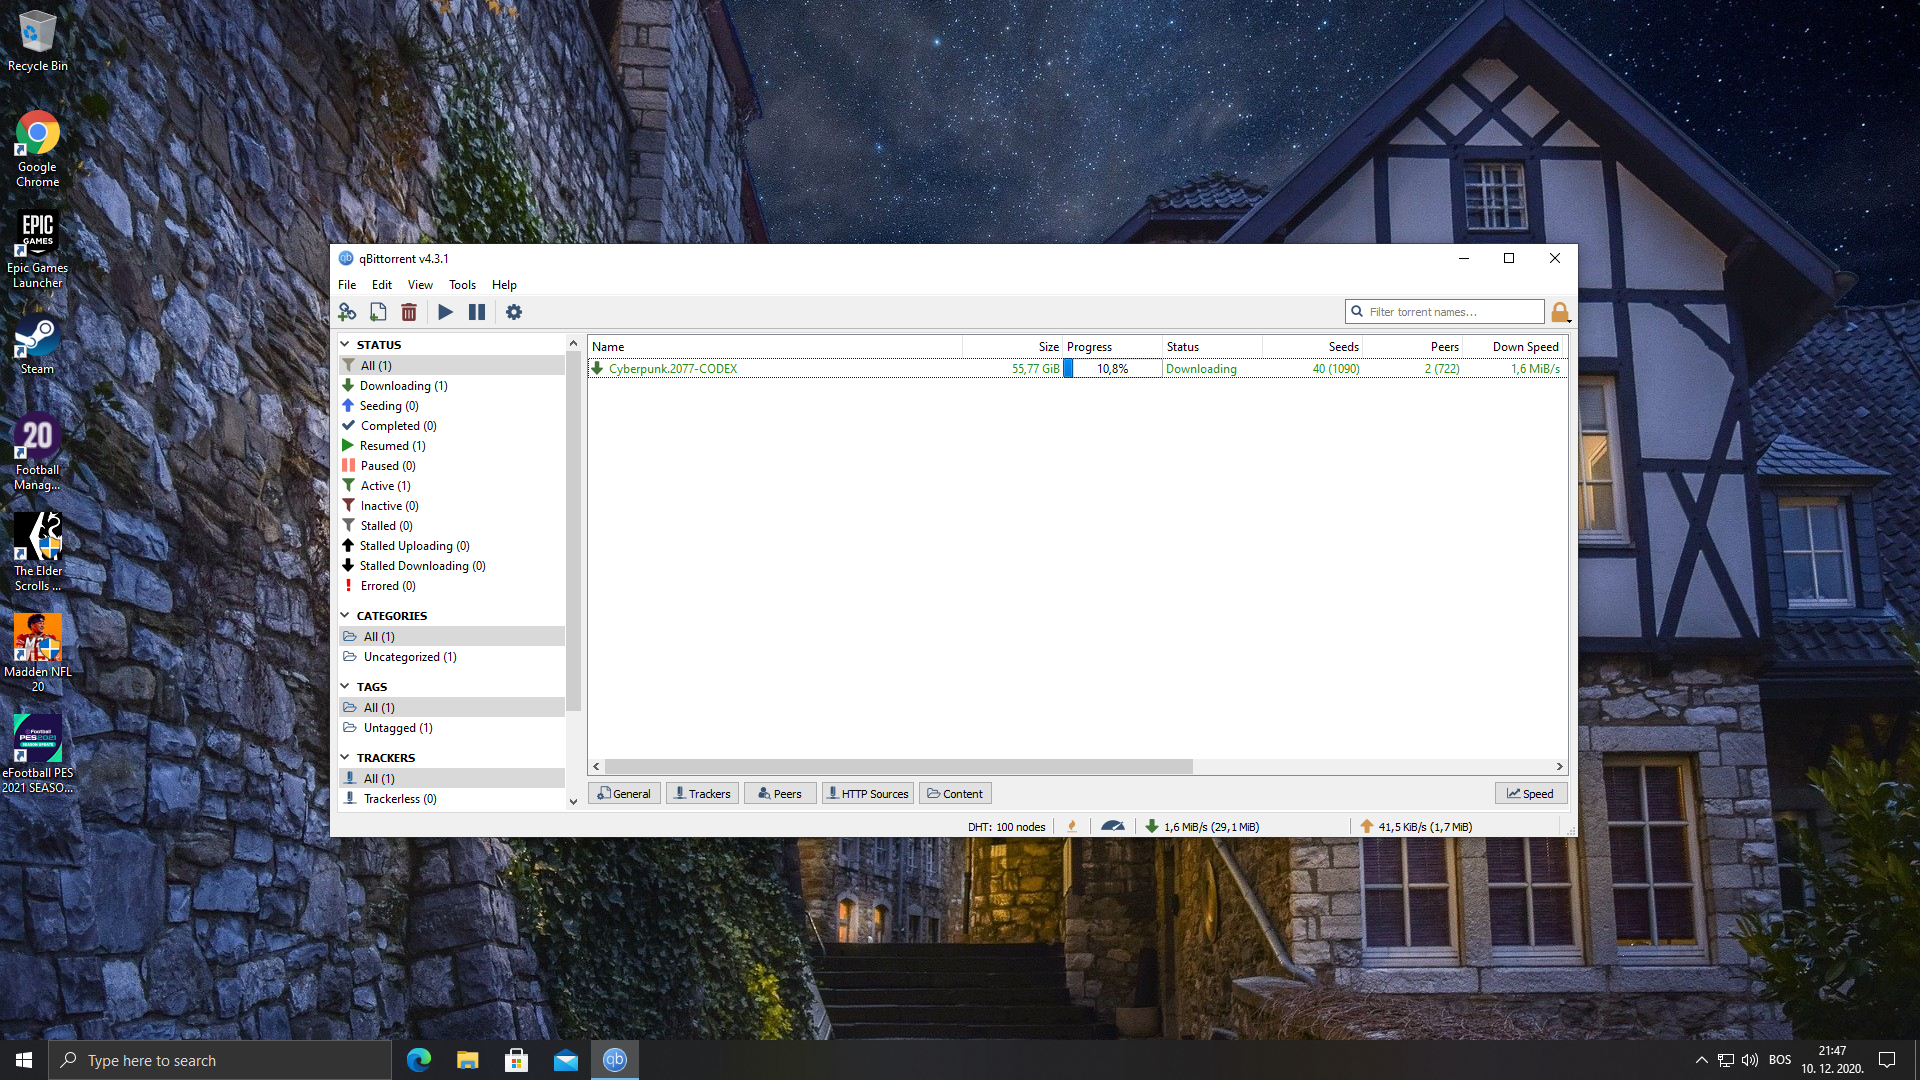Show the Speed graph tab
The width and height of the screenshot is (1920, 1080).
pyautogui.click(x=1531, y=793)
